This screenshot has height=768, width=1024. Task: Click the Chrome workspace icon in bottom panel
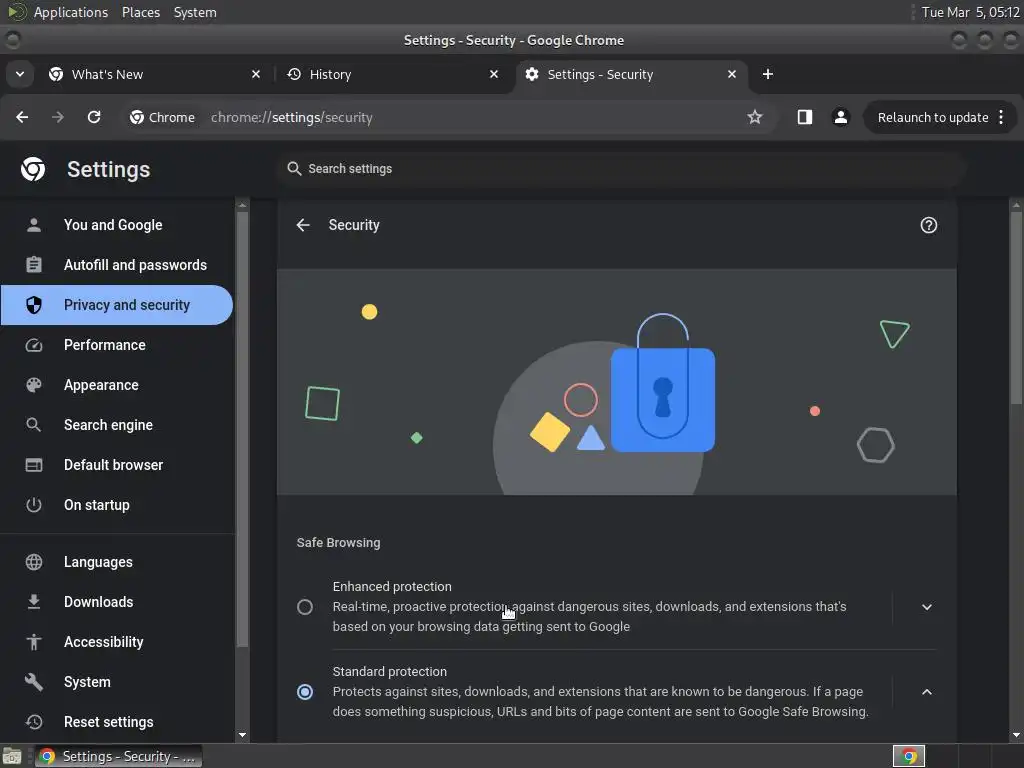click(x=908, y=756)
